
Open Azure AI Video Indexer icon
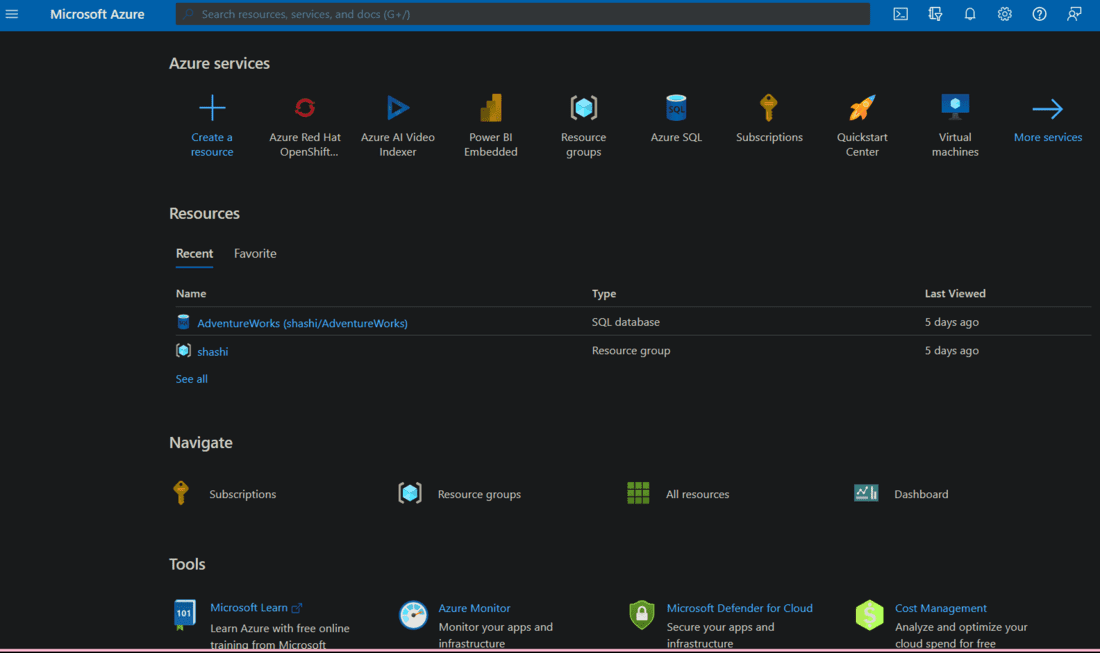[x=398, y=108]
